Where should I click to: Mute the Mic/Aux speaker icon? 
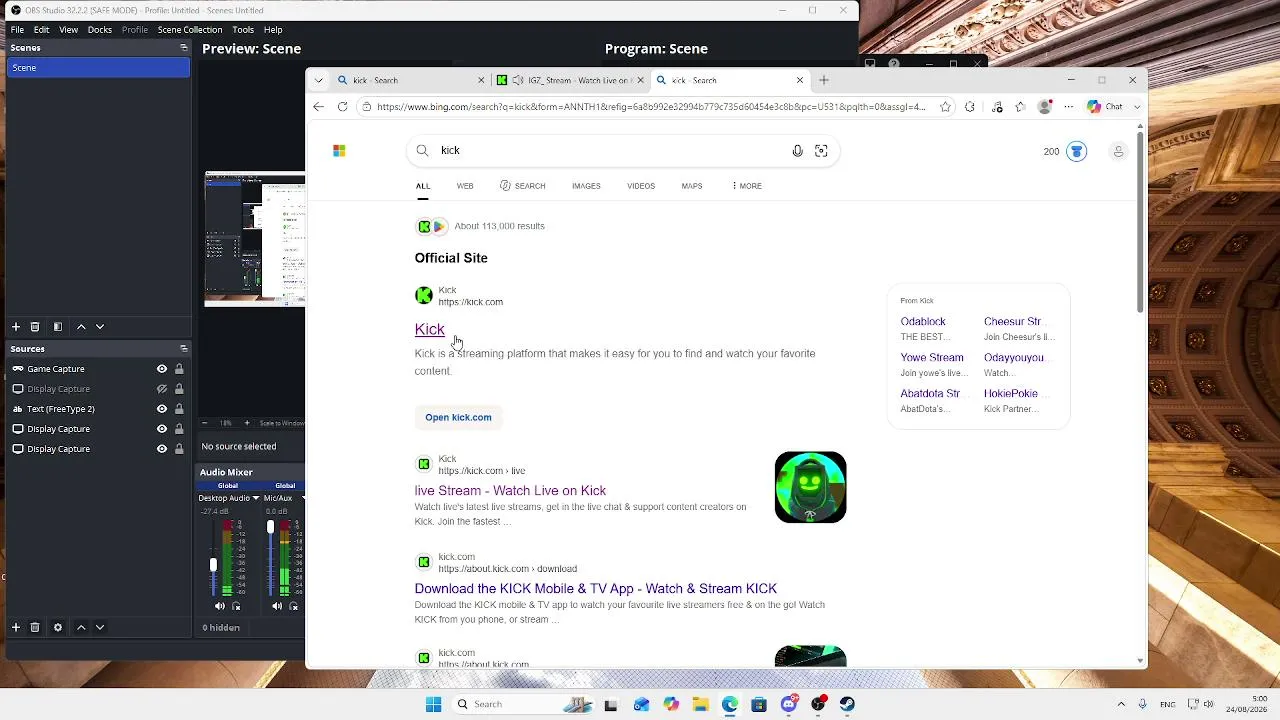(278, 606)
